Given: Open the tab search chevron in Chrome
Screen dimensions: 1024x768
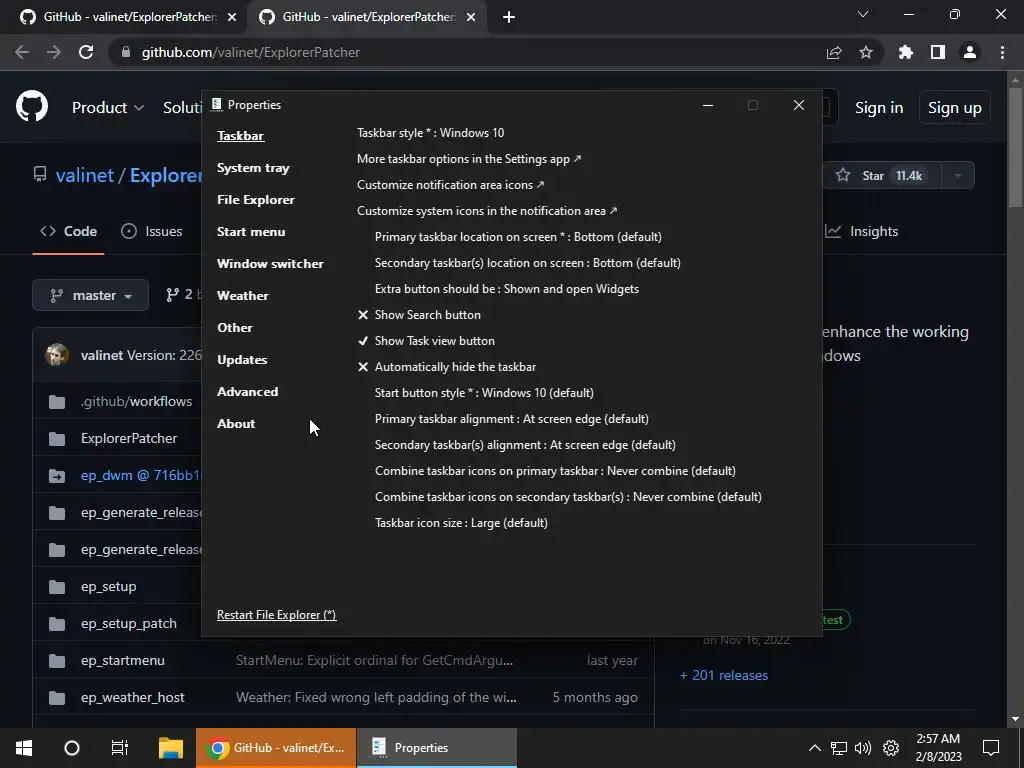Looking at the screenshot, I should [x=863, y=14].
